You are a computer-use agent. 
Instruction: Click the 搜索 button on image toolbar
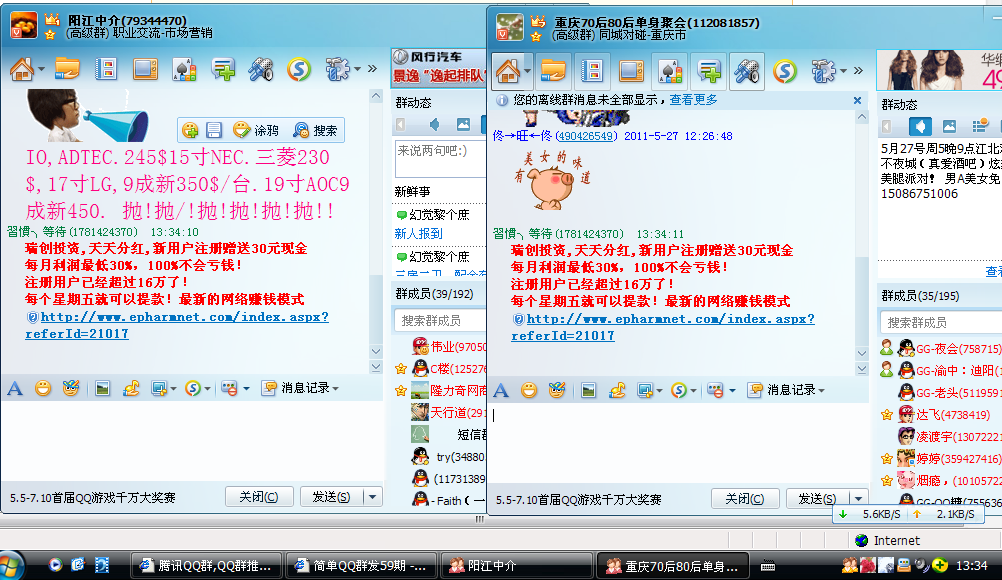[316, 130]
